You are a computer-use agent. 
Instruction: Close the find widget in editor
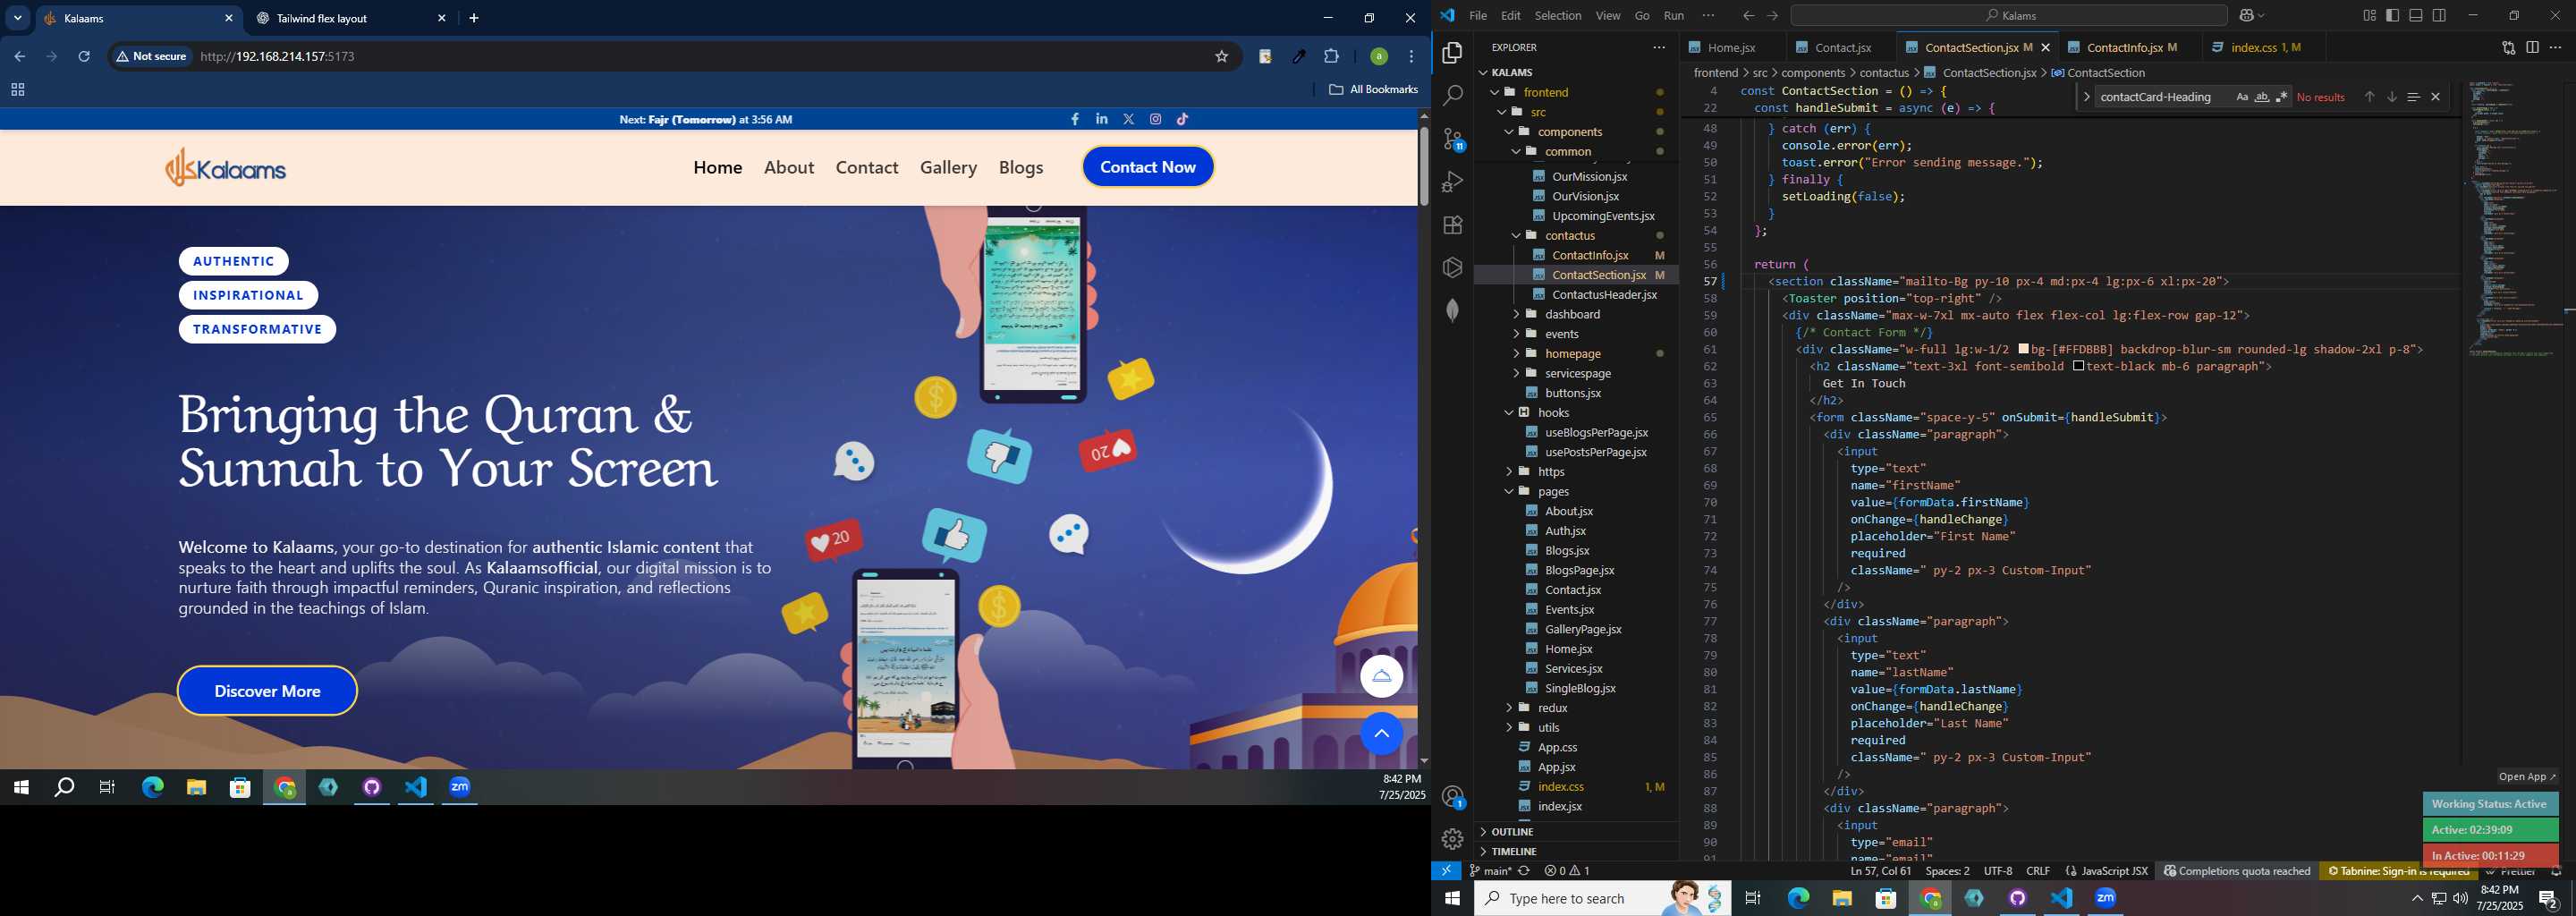(x=2436, y=97)
